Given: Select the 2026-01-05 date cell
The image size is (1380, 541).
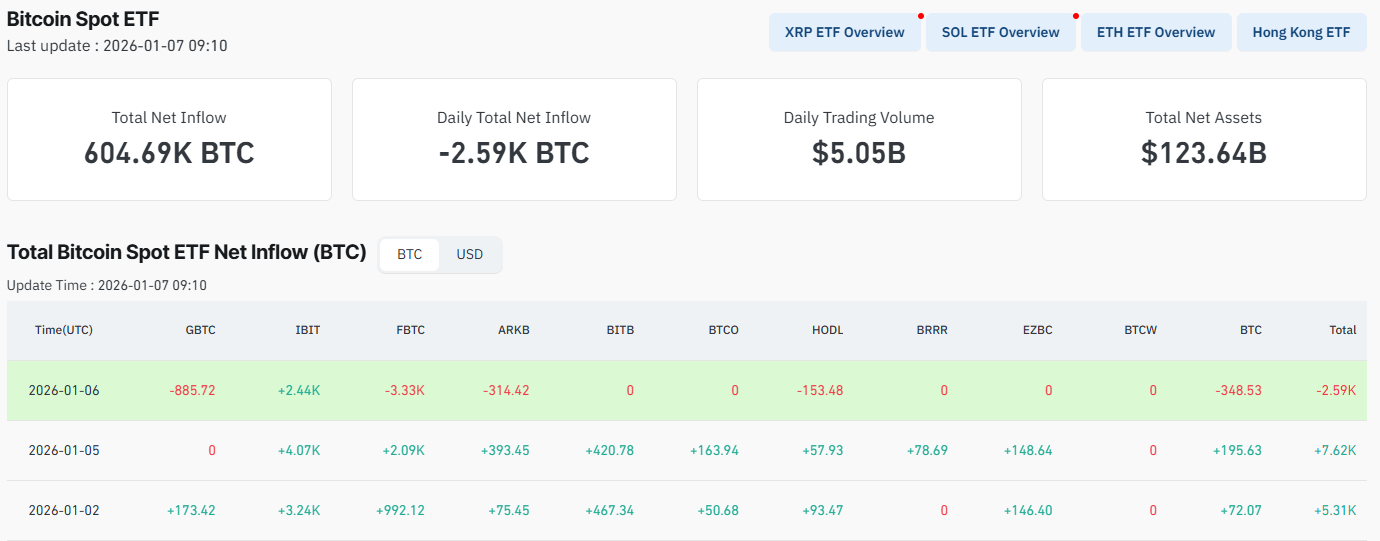Looking at the screenshot, I should [64, 450].
